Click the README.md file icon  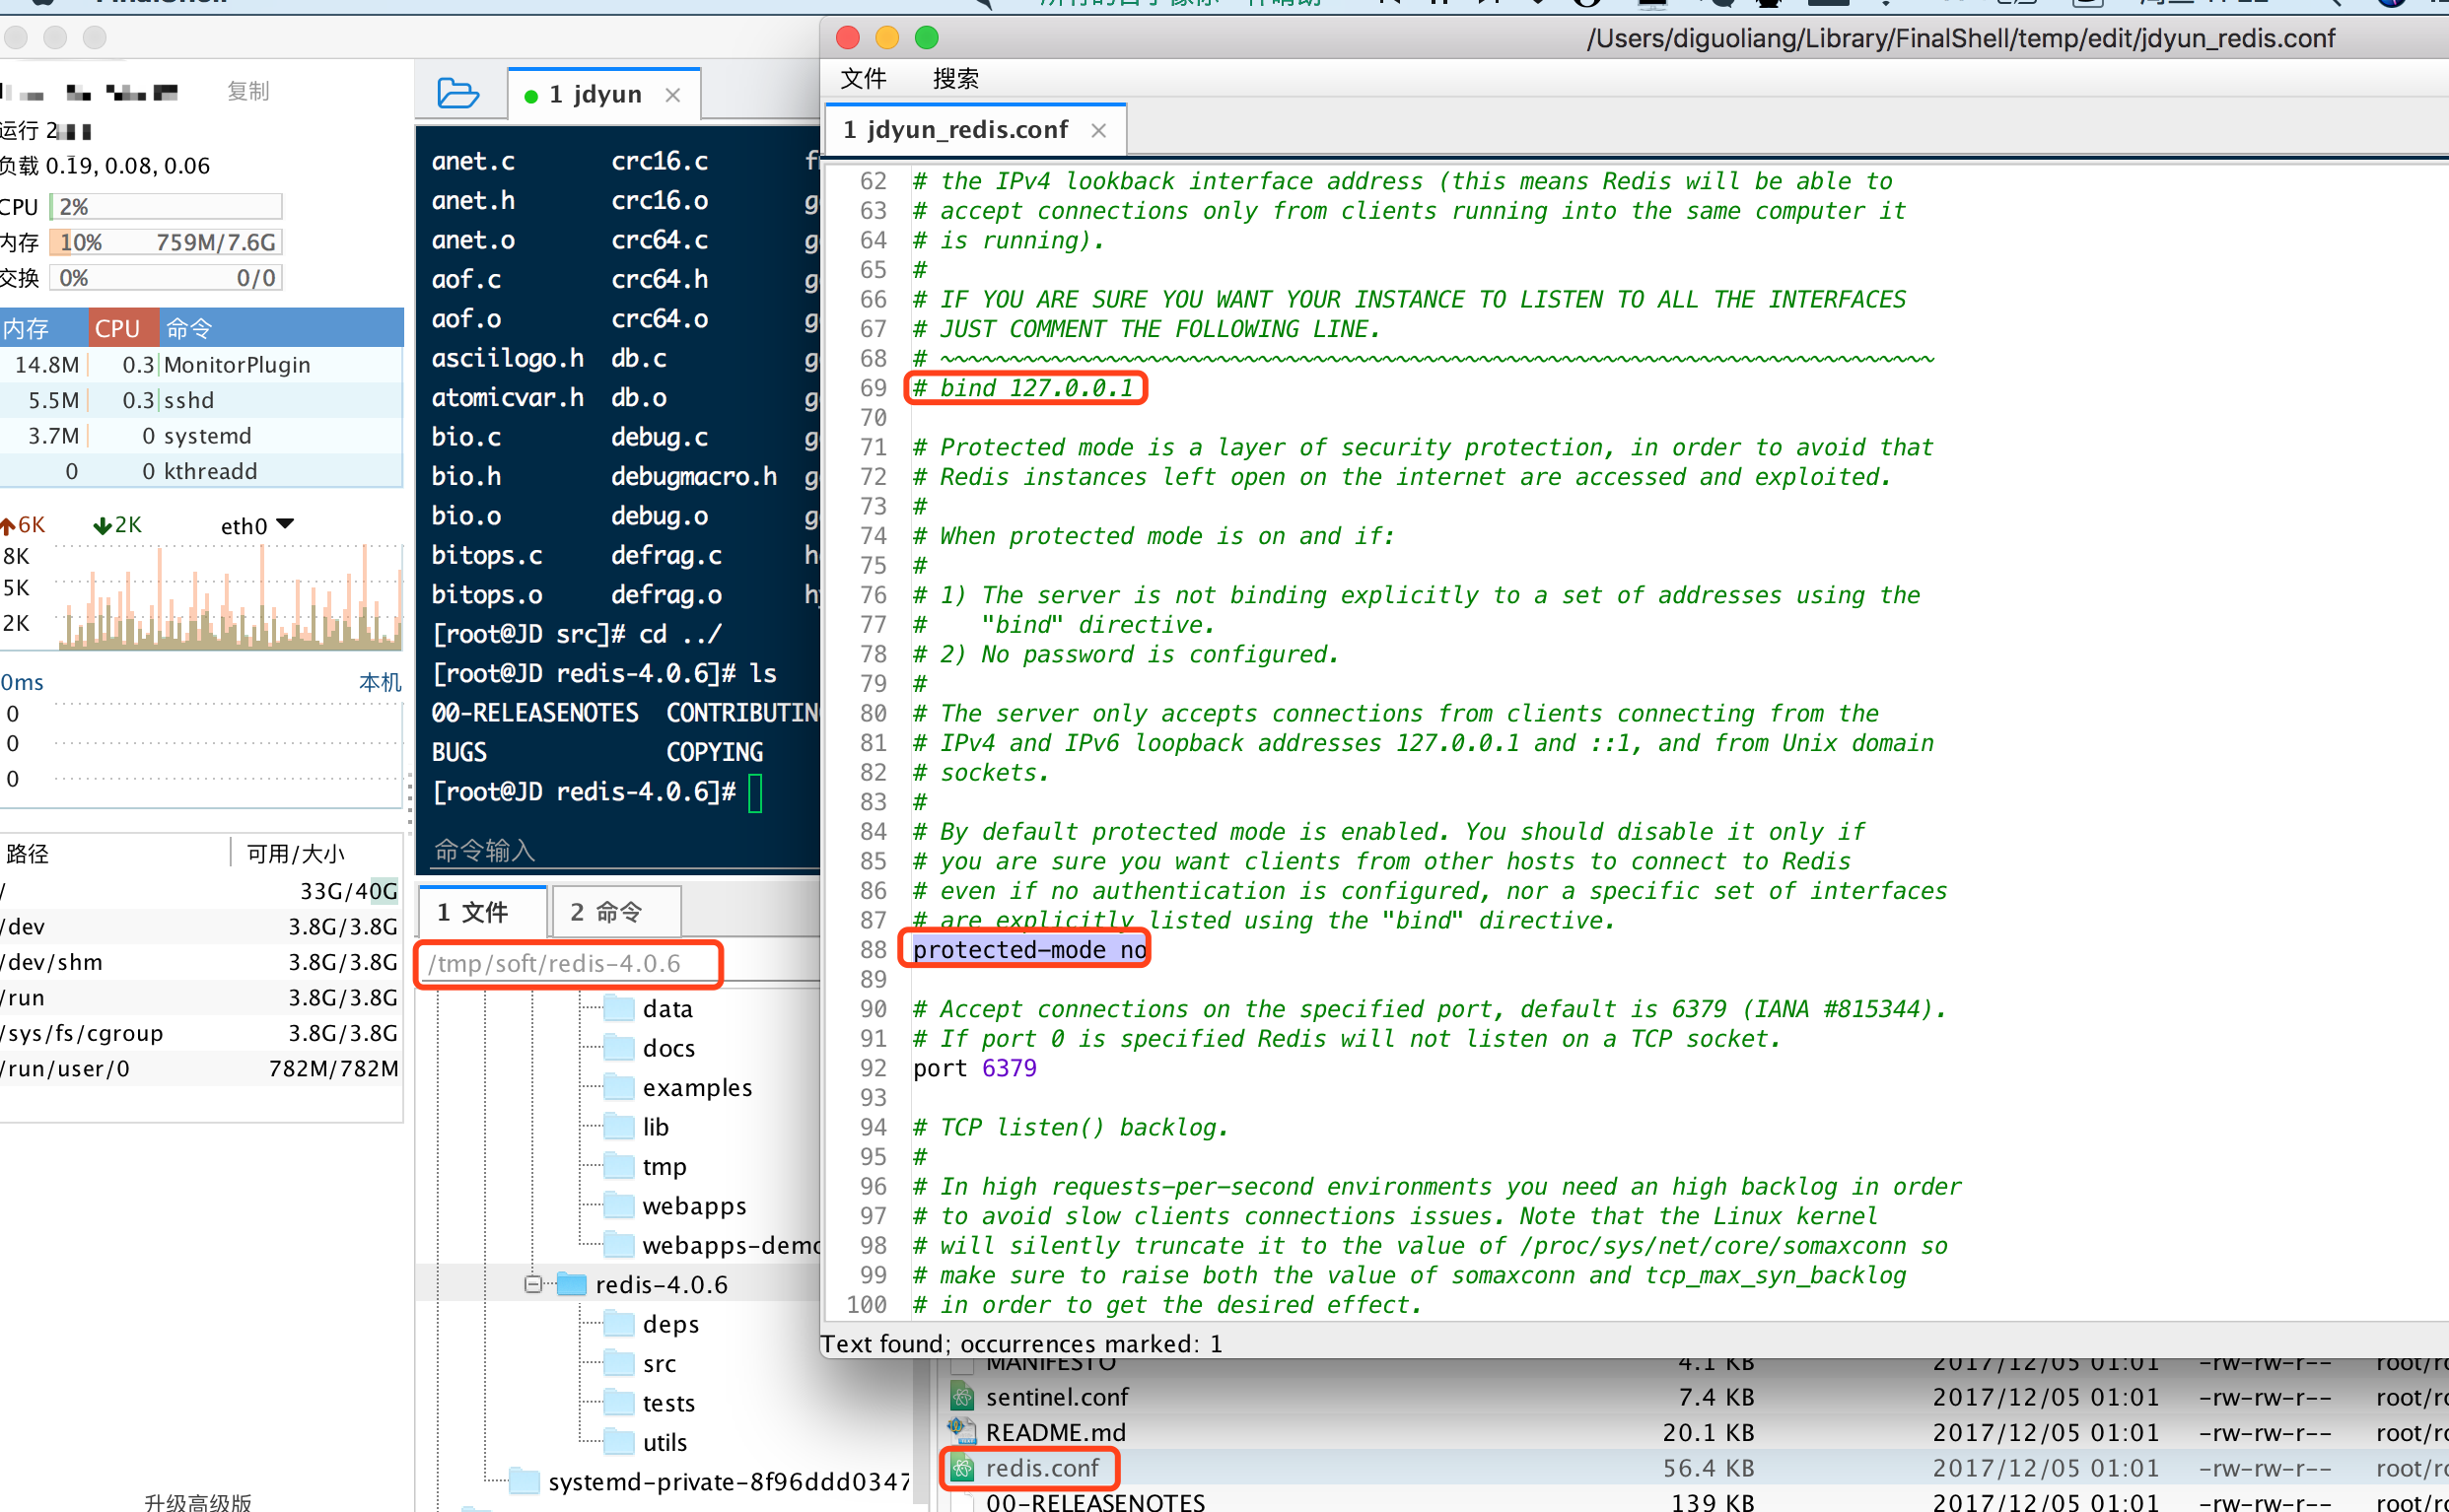962,1431
